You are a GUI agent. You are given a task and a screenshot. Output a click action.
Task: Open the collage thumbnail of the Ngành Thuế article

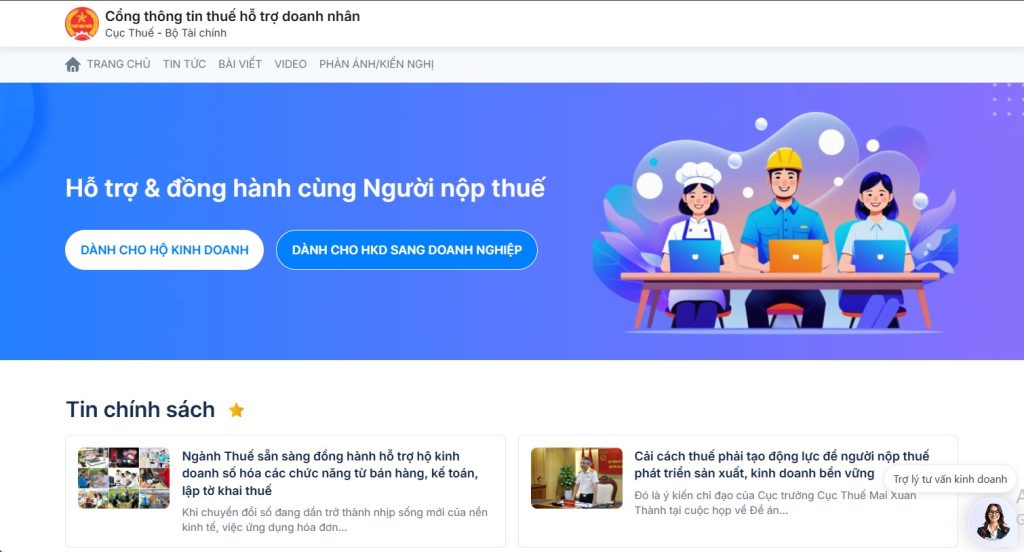tap(123, 478)
